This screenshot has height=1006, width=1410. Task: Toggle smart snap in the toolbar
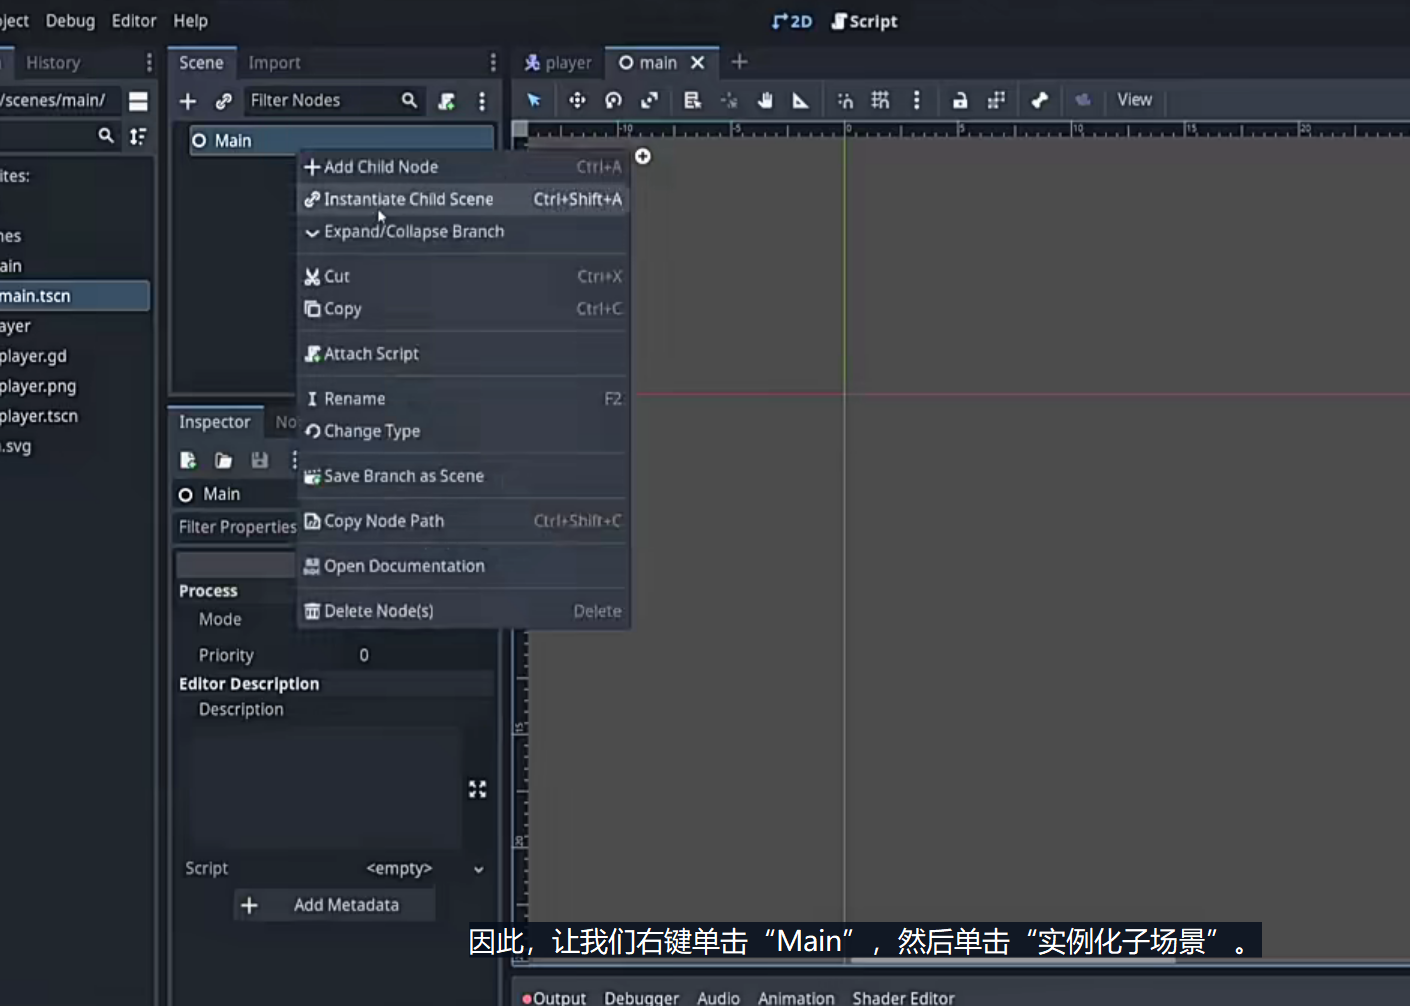pos(845,100)
